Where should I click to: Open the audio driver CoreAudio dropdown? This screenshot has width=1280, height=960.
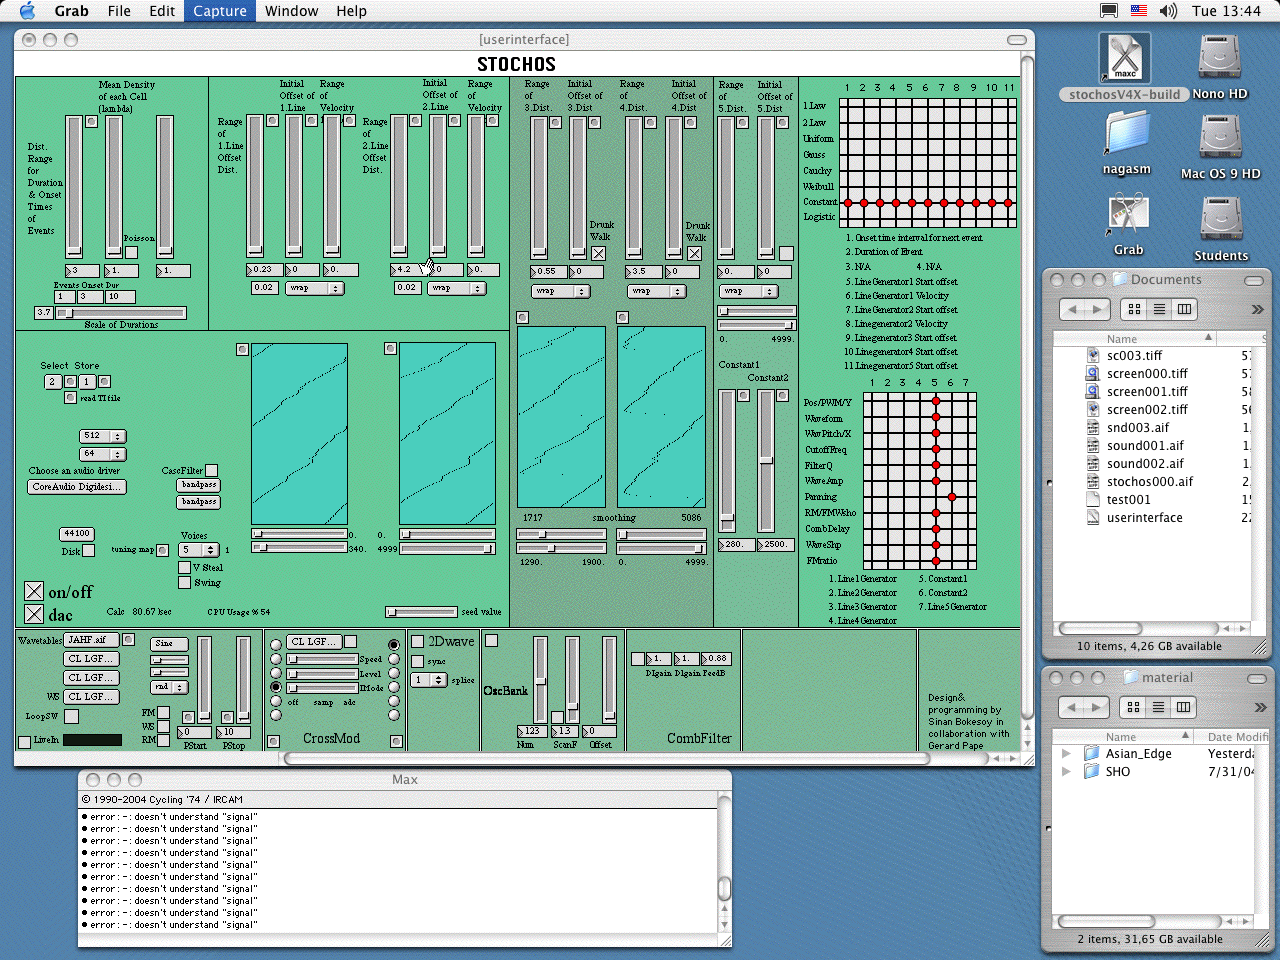77,487
